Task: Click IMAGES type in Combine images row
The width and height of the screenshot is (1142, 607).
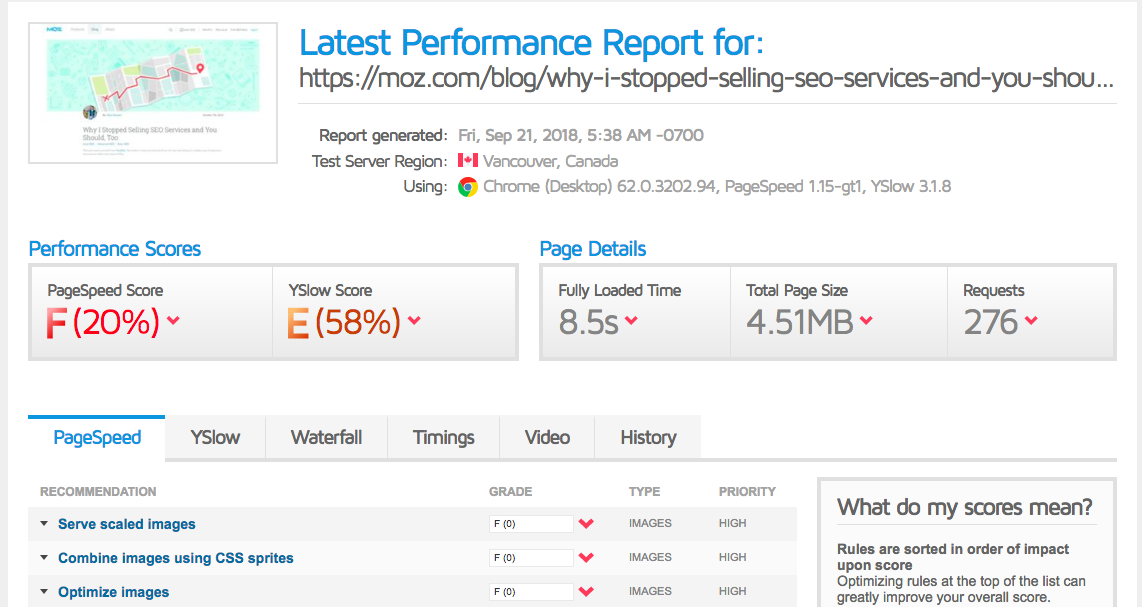Action: tap(650, 557)
